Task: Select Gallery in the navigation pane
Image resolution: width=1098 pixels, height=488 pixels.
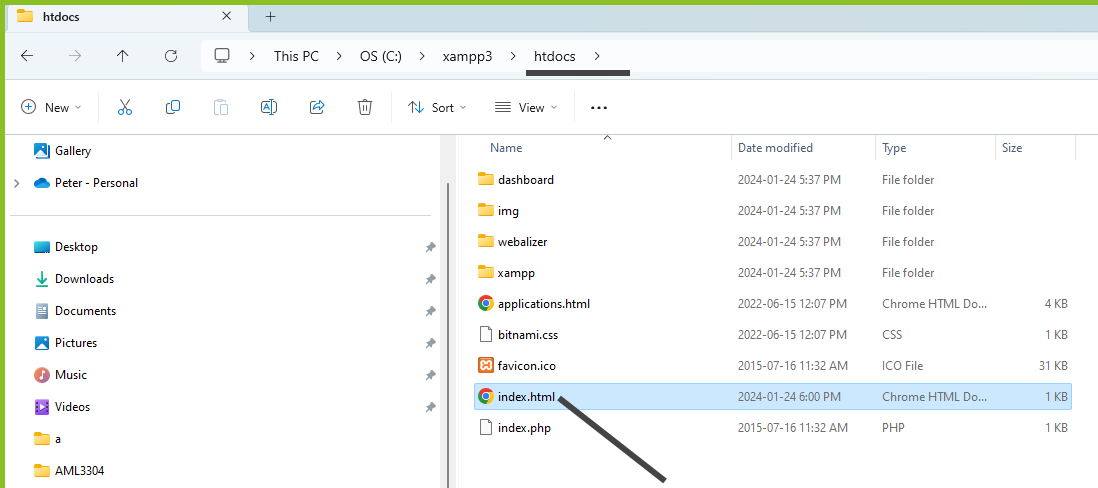Action: pyautogui.click(x=73, y=151)
